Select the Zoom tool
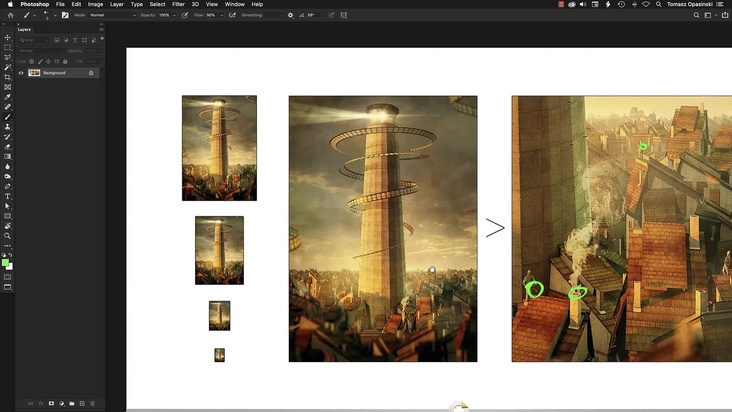 point(7,236)
